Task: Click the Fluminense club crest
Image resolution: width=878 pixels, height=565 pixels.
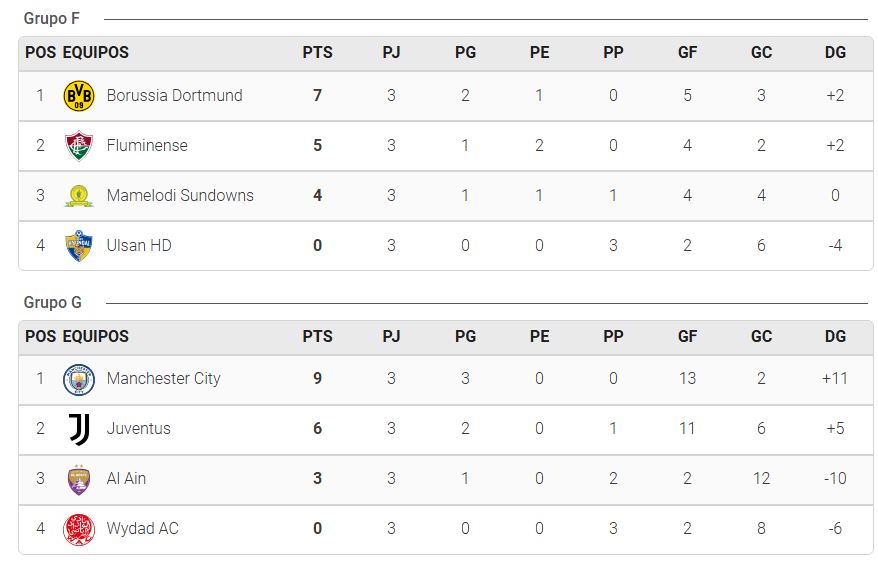Action: coord(79,146)
